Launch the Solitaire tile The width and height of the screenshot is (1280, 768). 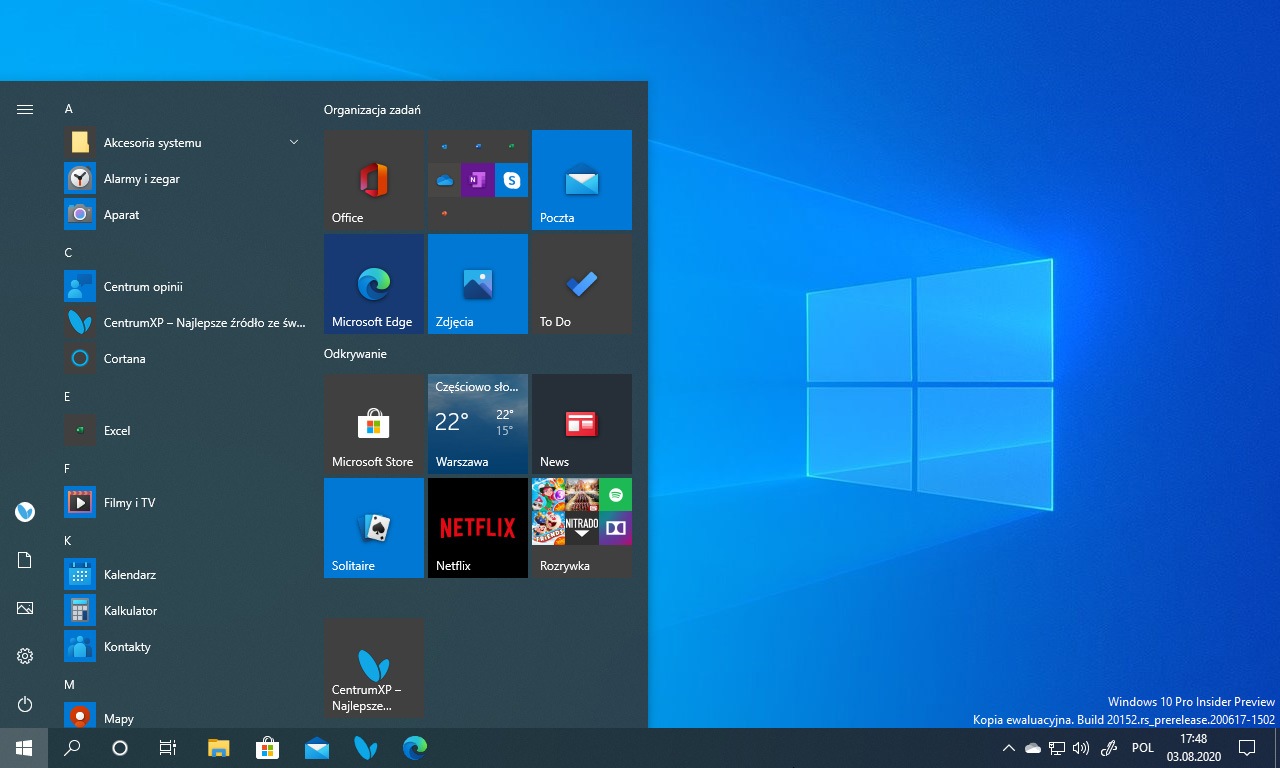(x=374, y=528)
